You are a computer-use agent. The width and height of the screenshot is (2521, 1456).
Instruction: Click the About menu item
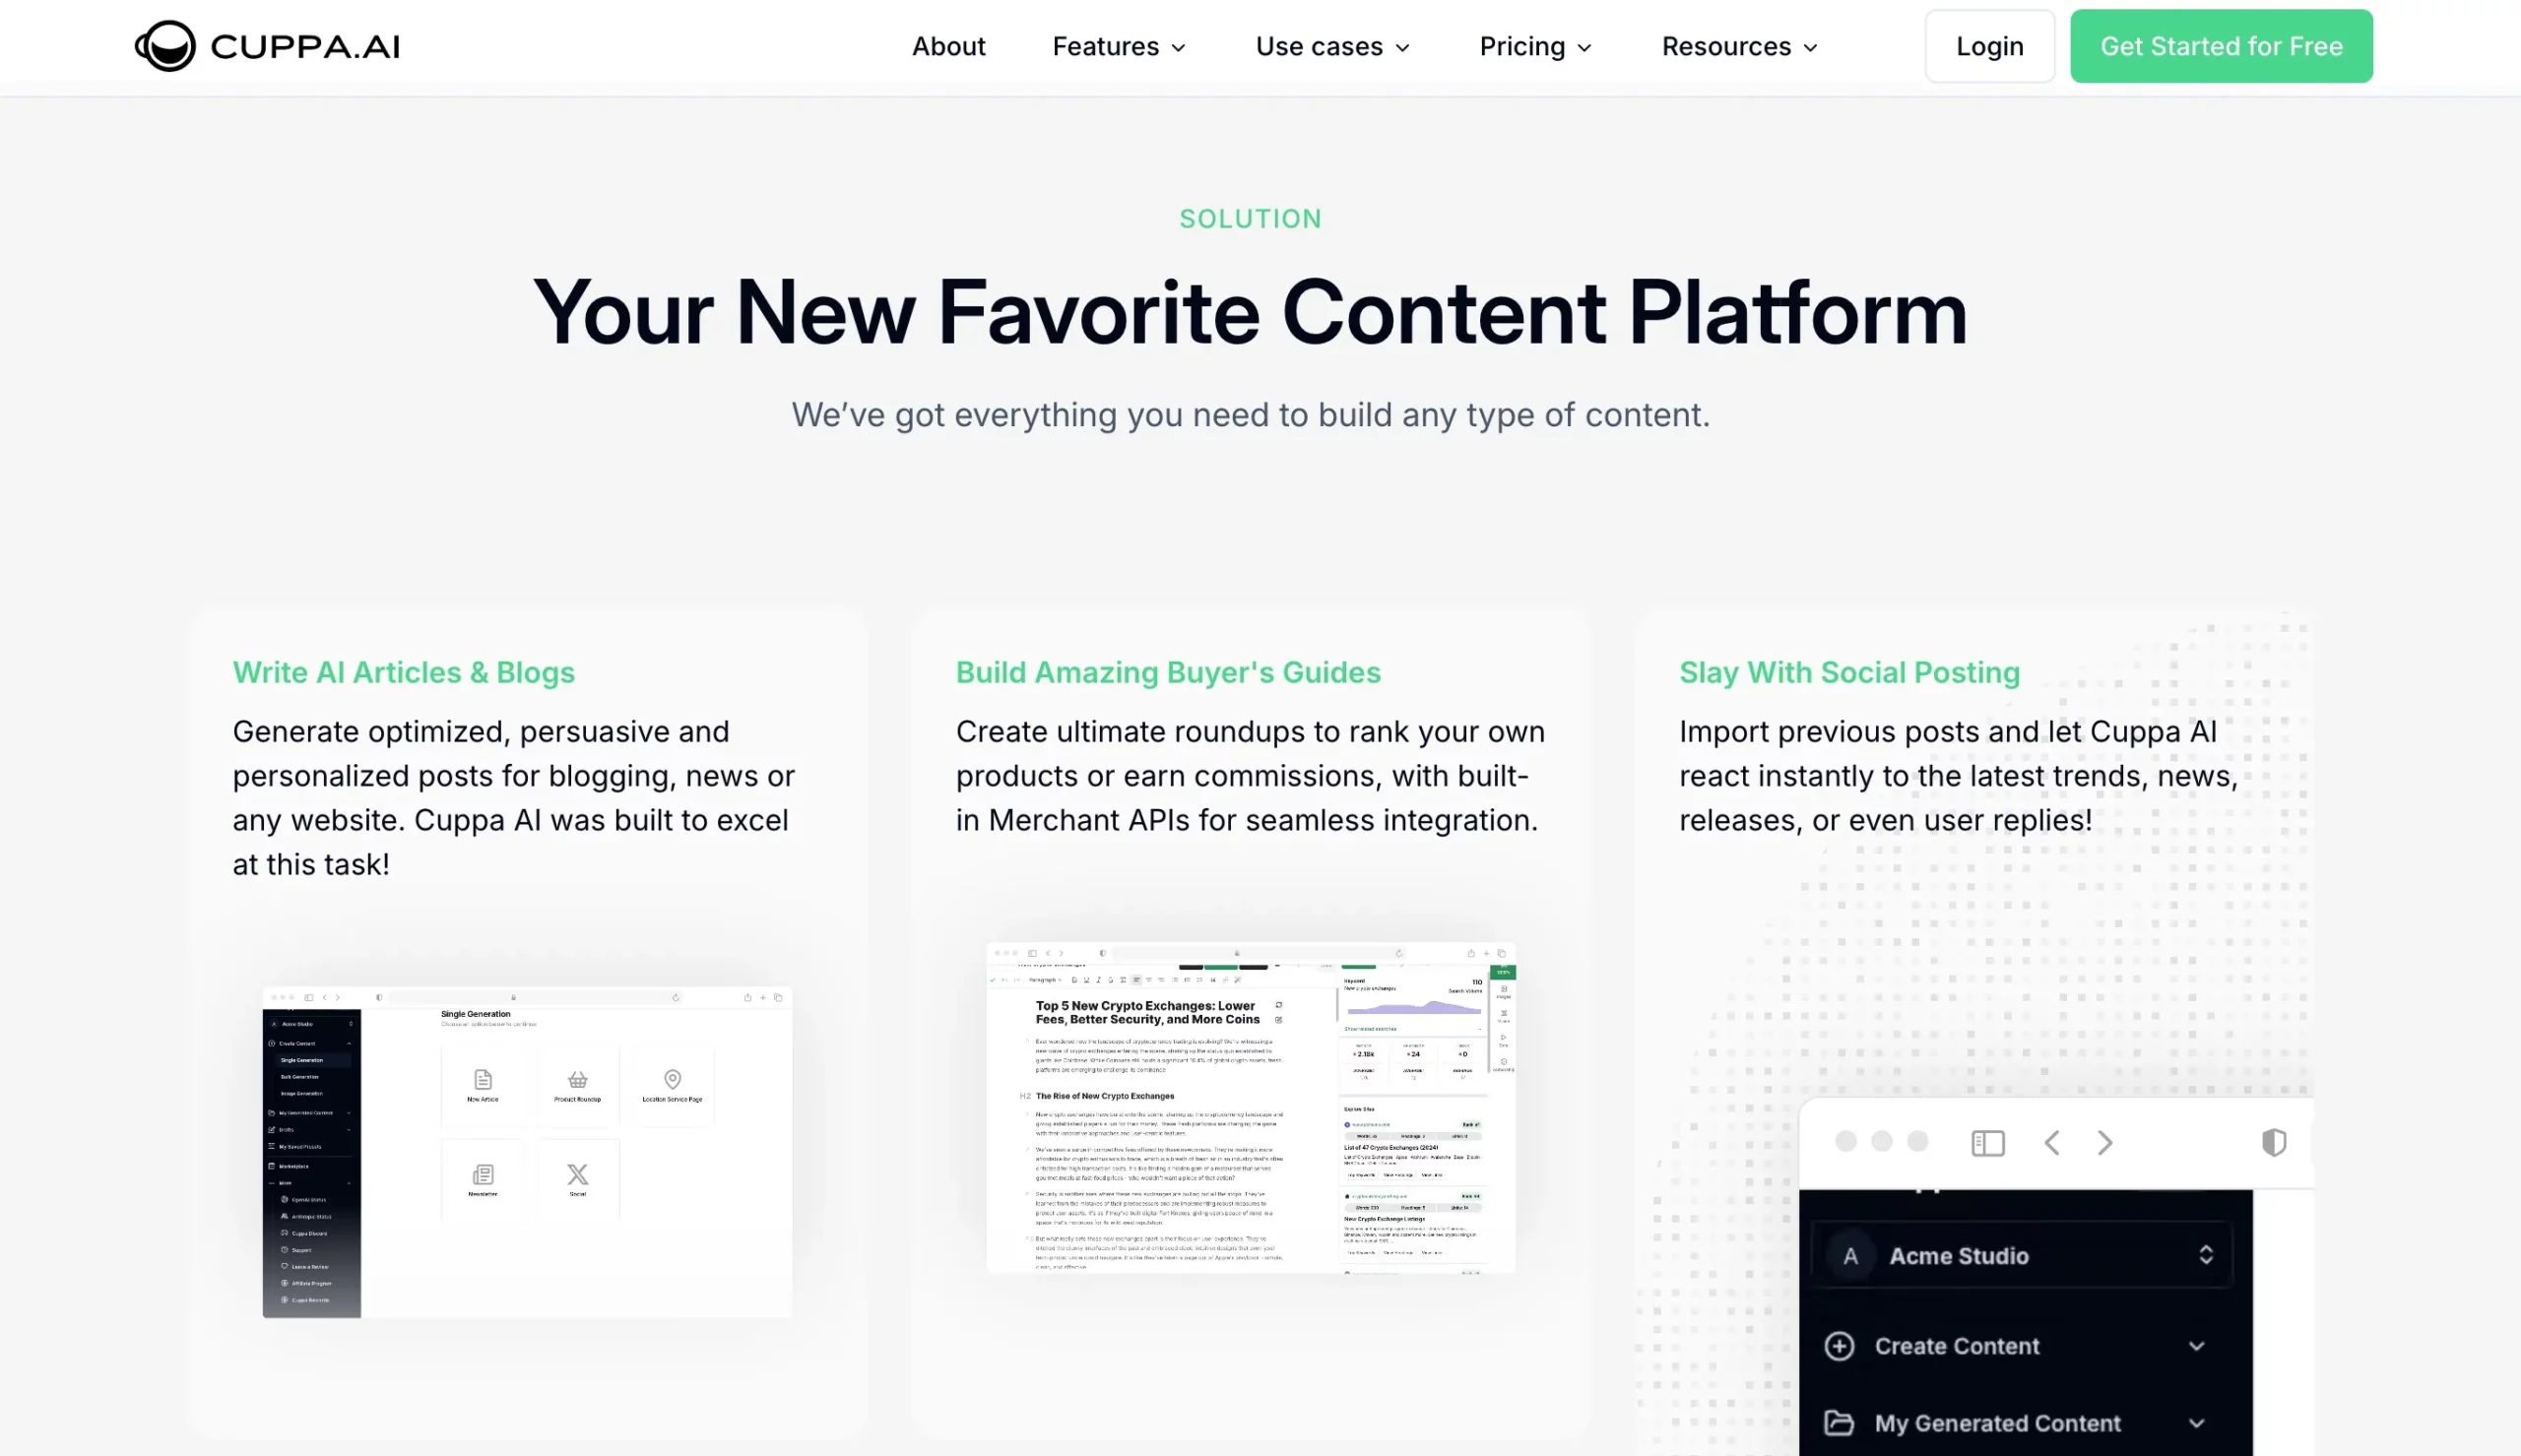948,45
